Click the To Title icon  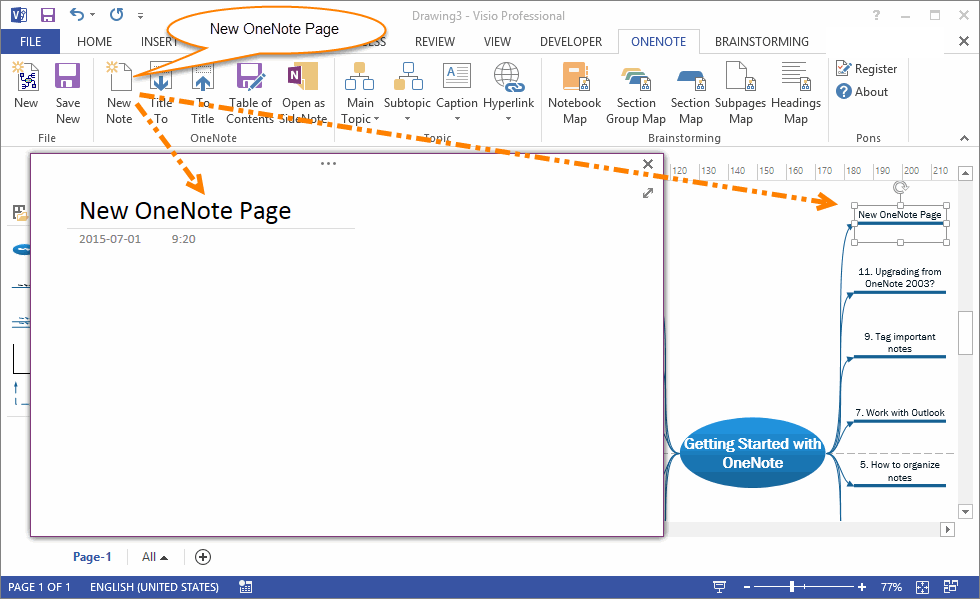[x=202, y=76]
